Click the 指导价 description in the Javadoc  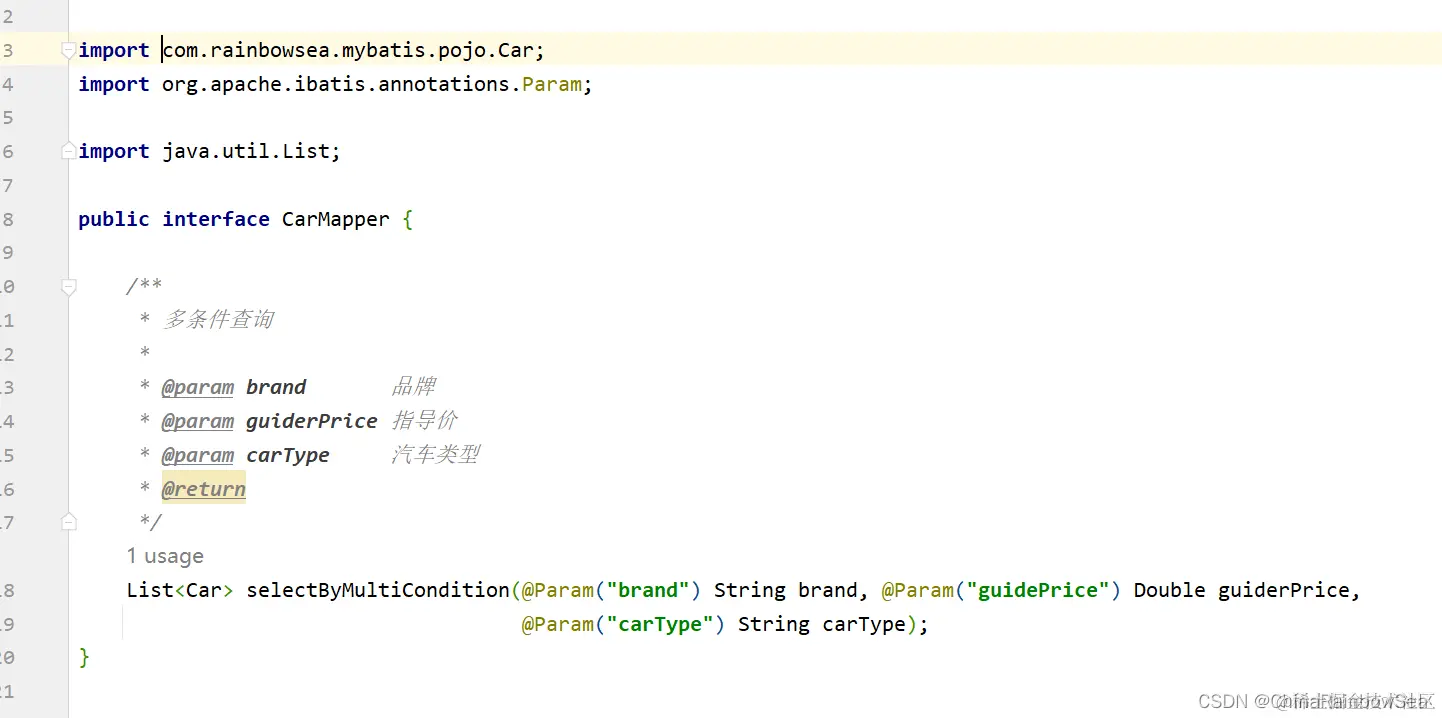[424, 421]
